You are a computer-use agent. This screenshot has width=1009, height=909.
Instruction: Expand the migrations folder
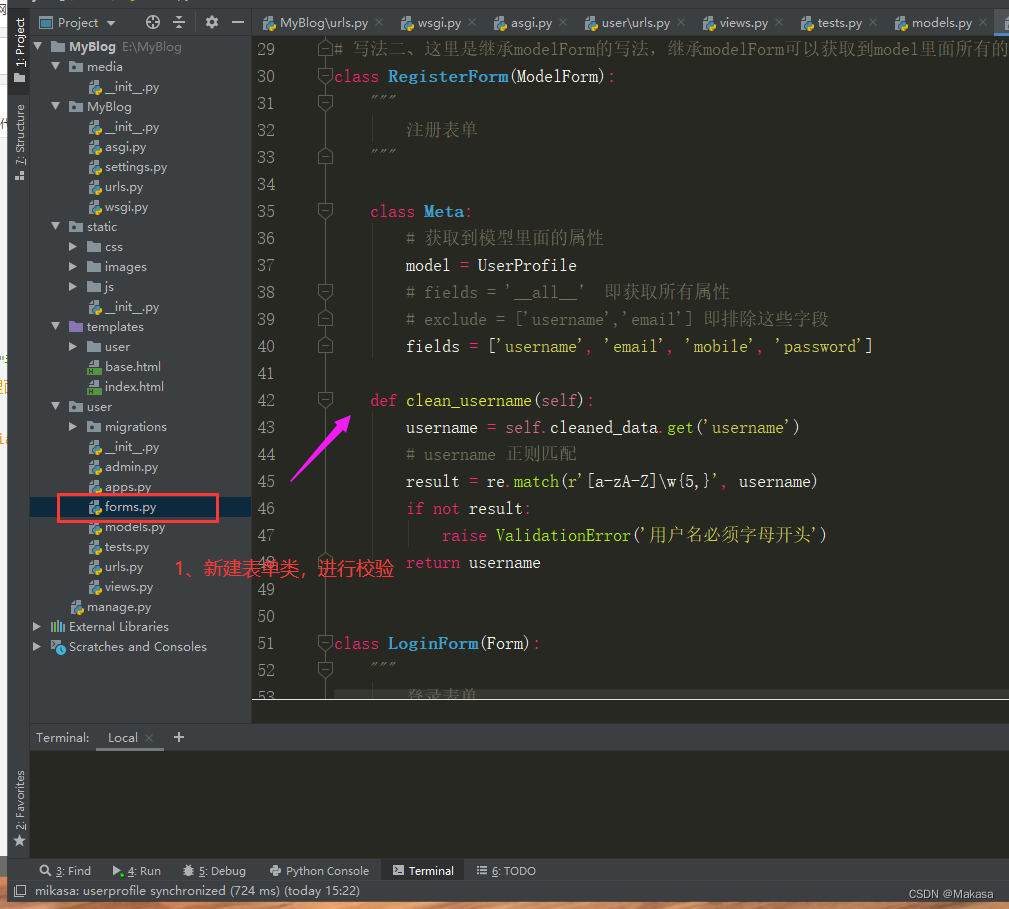(73, 427)
